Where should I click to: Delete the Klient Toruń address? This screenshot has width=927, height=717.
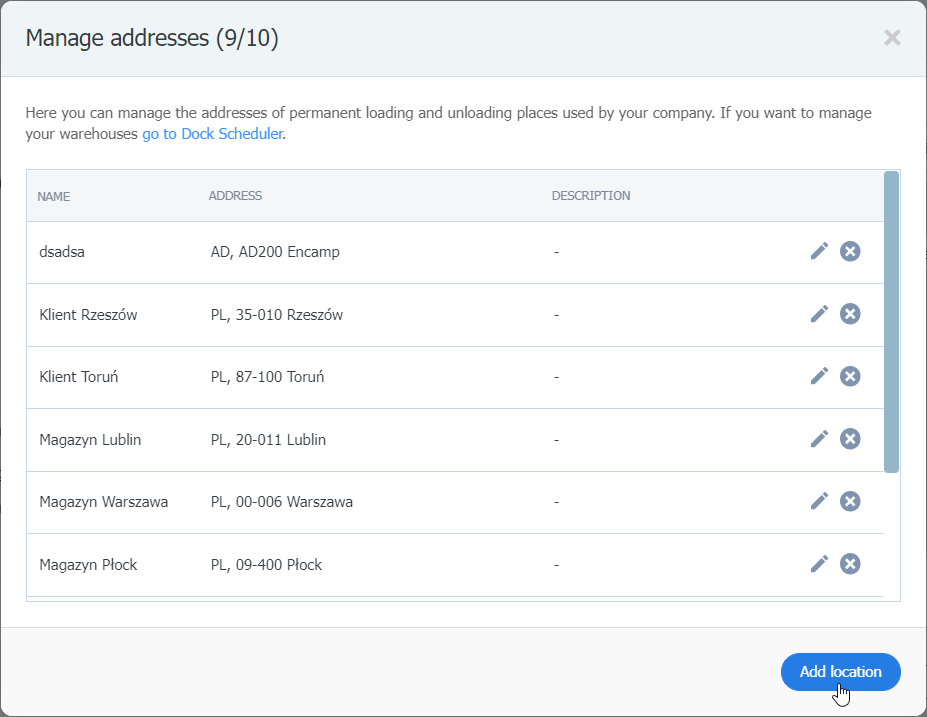coord(850,376)
